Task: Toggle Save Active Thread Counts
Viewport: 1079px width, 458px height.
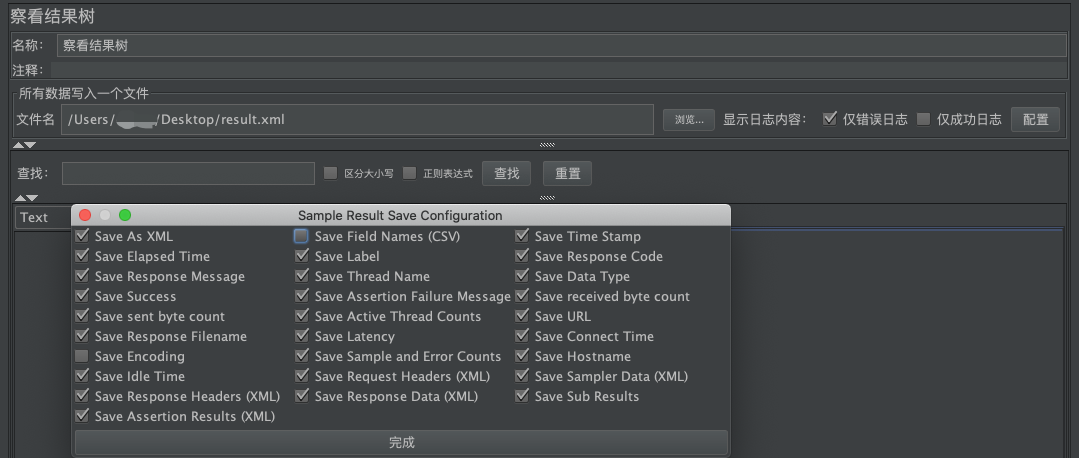Action: point(301,316)
